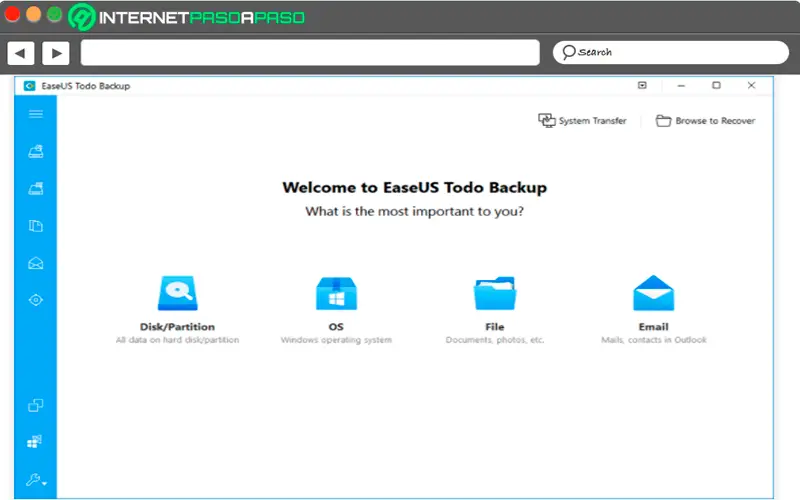Click the File label text
This screenshot has height=500, width=800.
(495, 327)
